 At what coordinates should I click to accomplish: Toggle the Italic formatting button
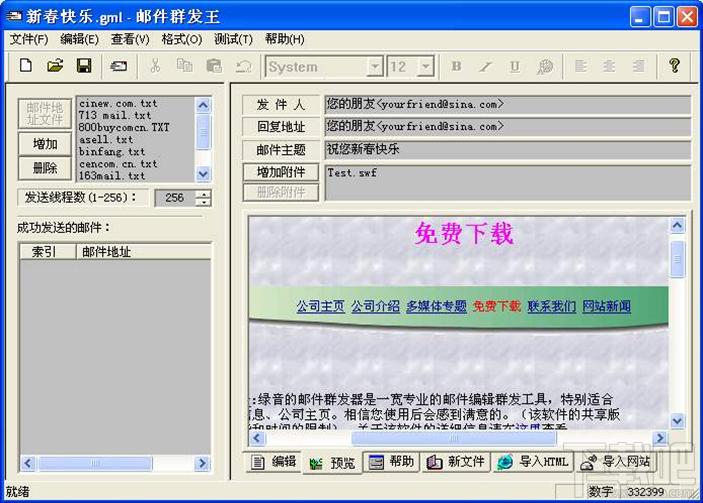click(x=485, y=67)
